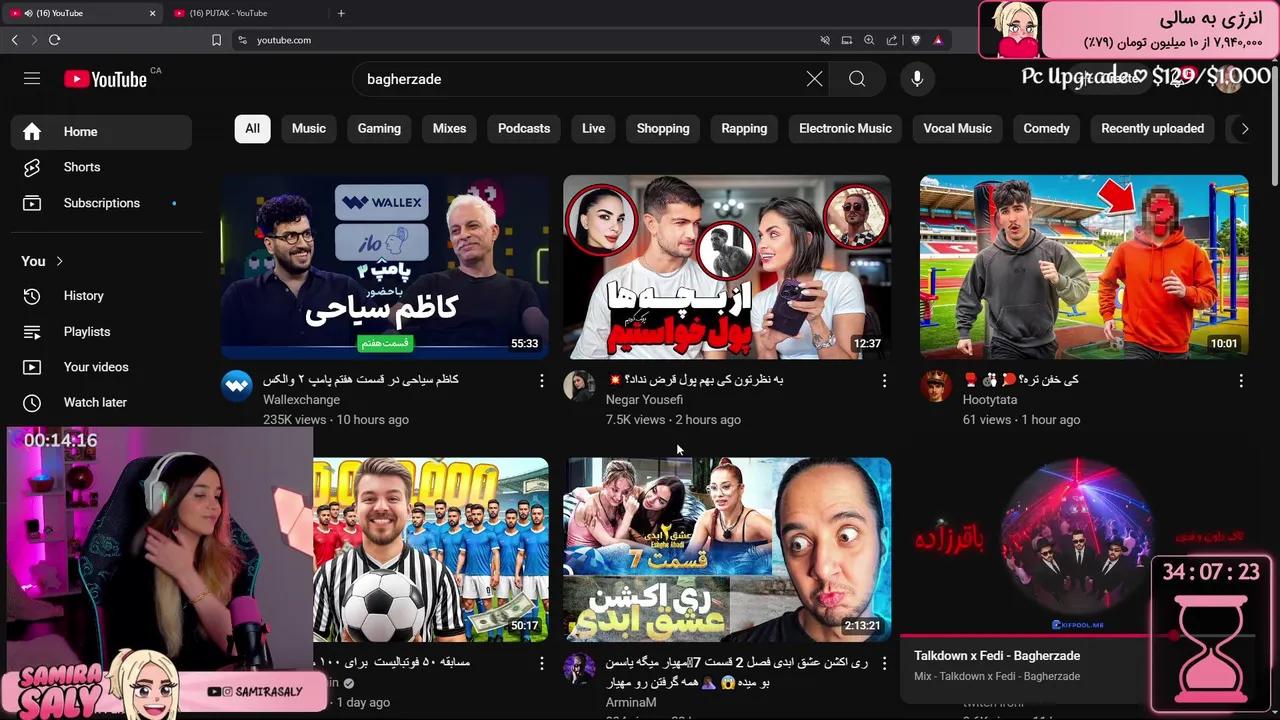Open Watch later from the sidebar
This screenshot has height=720, width=1280.
(x=101, y=402)
